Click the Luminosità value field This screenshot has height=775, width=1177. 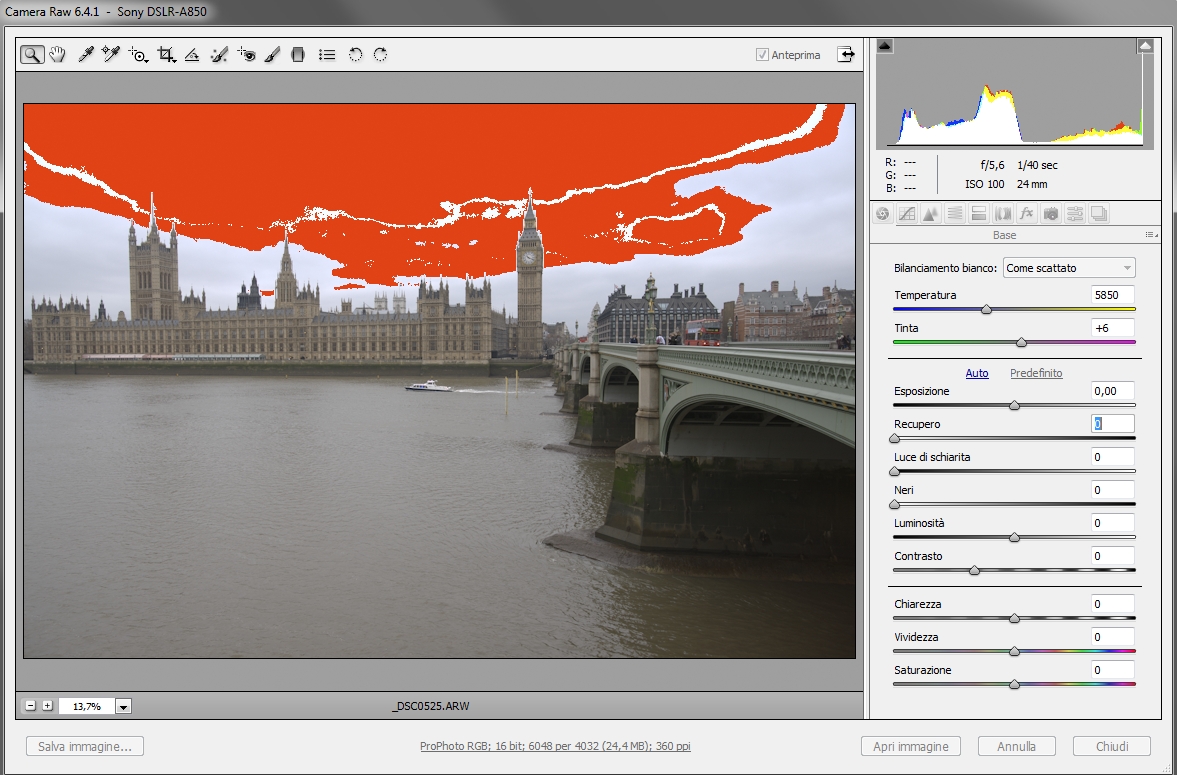point(1112,523)
